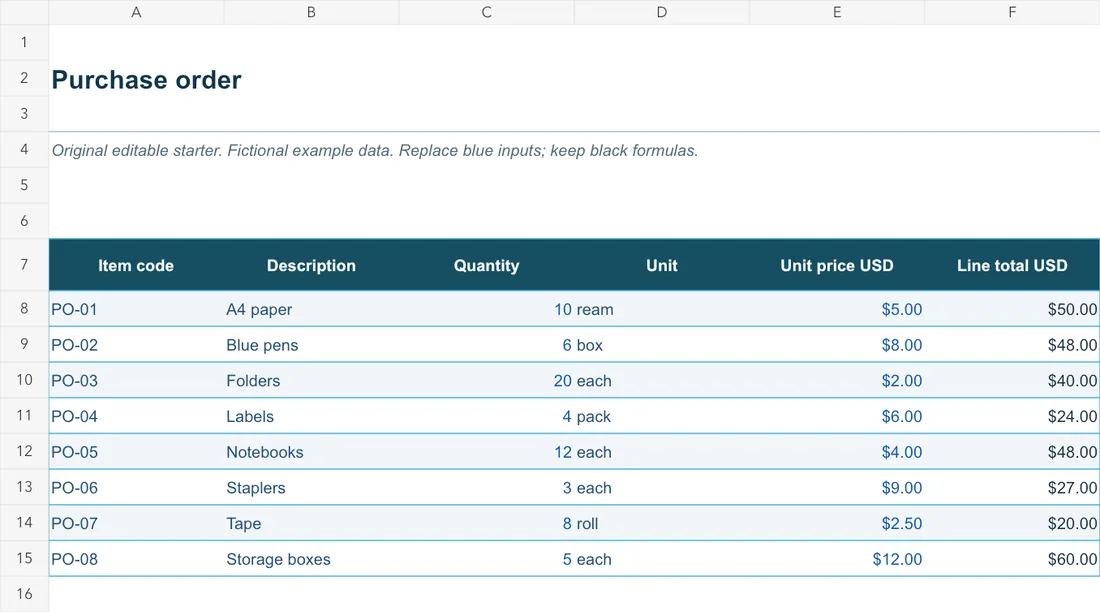Click the "Unit price USD" heading
Viewport: 1100px width, 612px height.
click(x=837, y=265)
